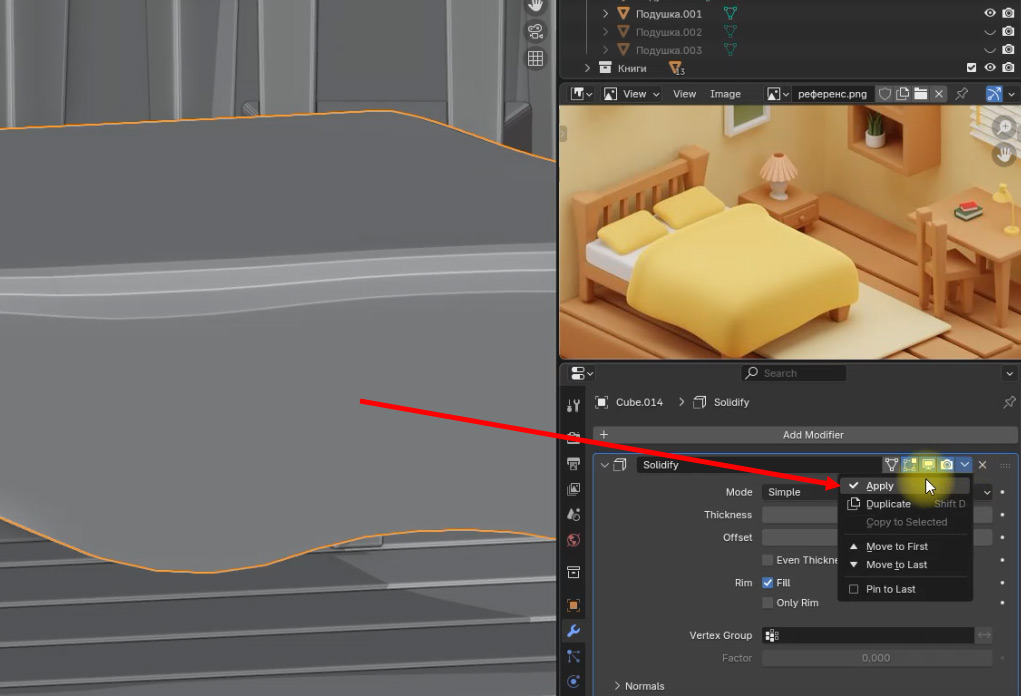Choose Apply from the modifier dropdown menu
This screenshot has height=696, width=1021.
880,486
